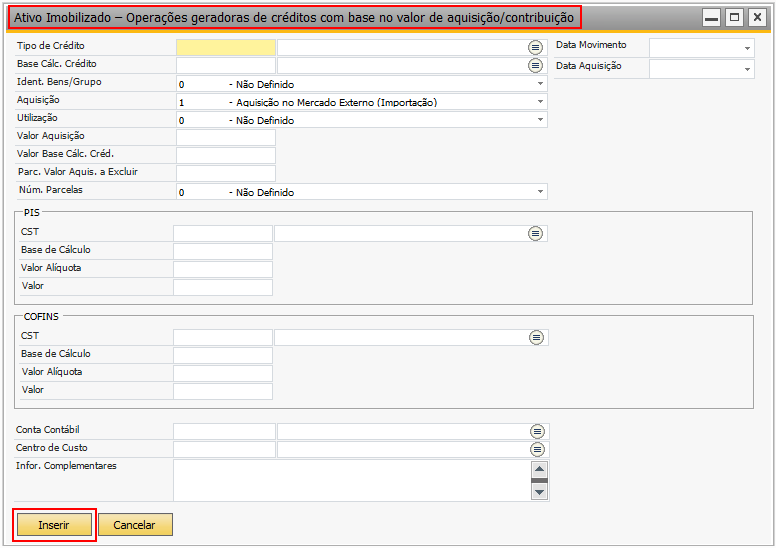Close the Ativo Imobilizado window

click(757, 18)
